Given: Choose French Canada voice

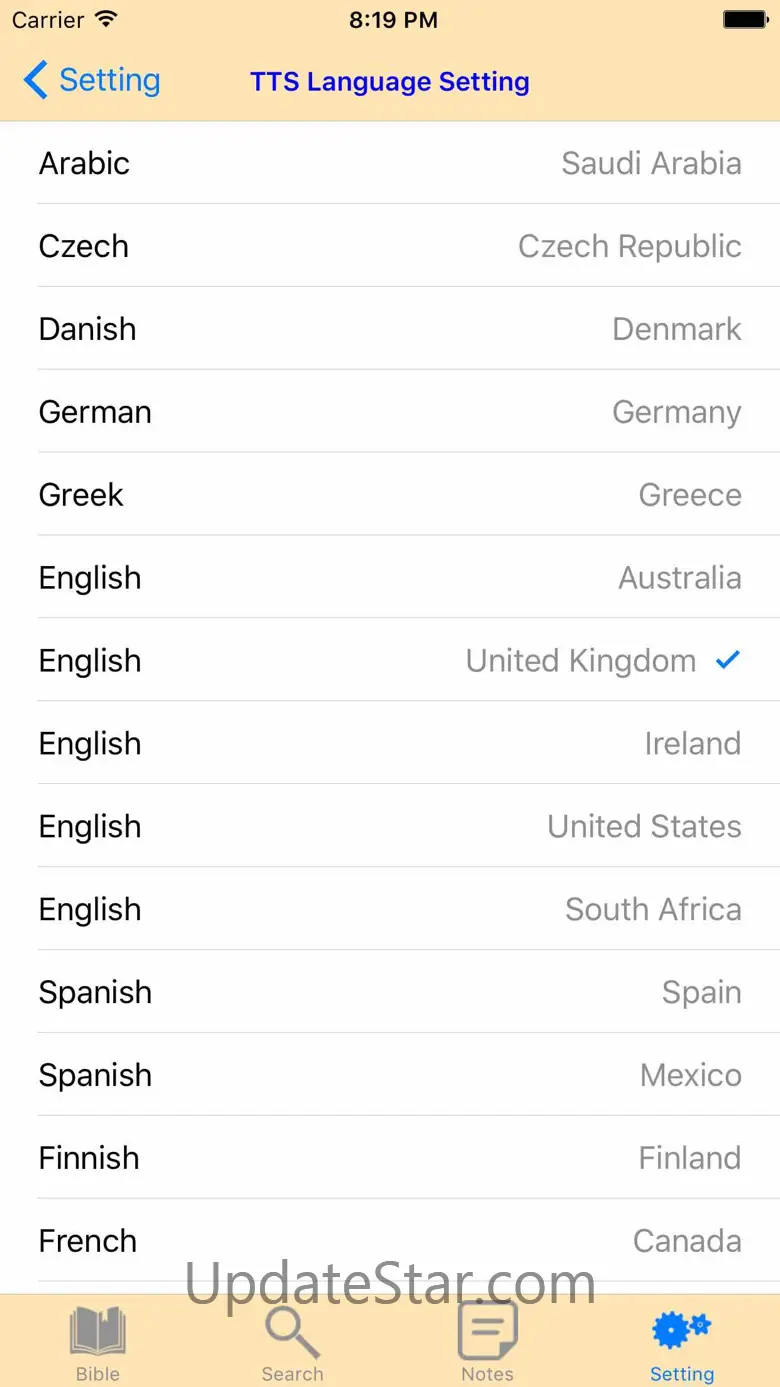Looking at the screenshot, I should tap(390, 1240).
